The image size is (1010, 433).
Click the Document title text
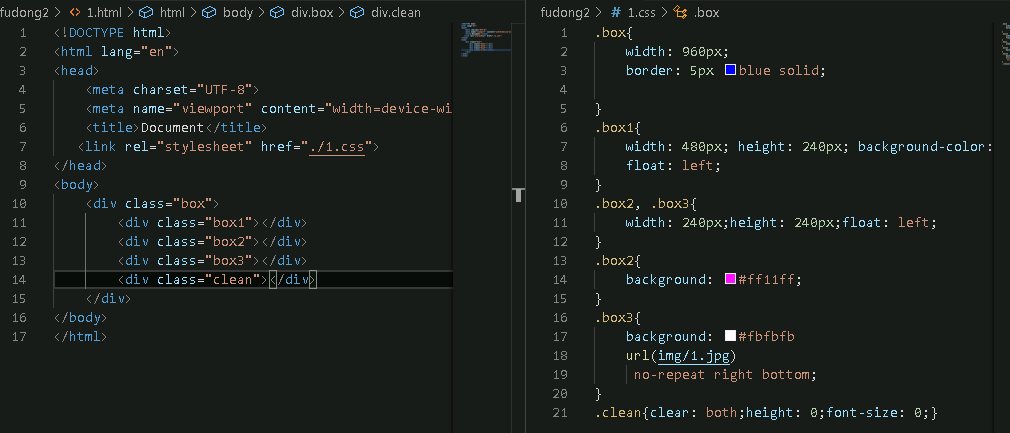point(172,128)
